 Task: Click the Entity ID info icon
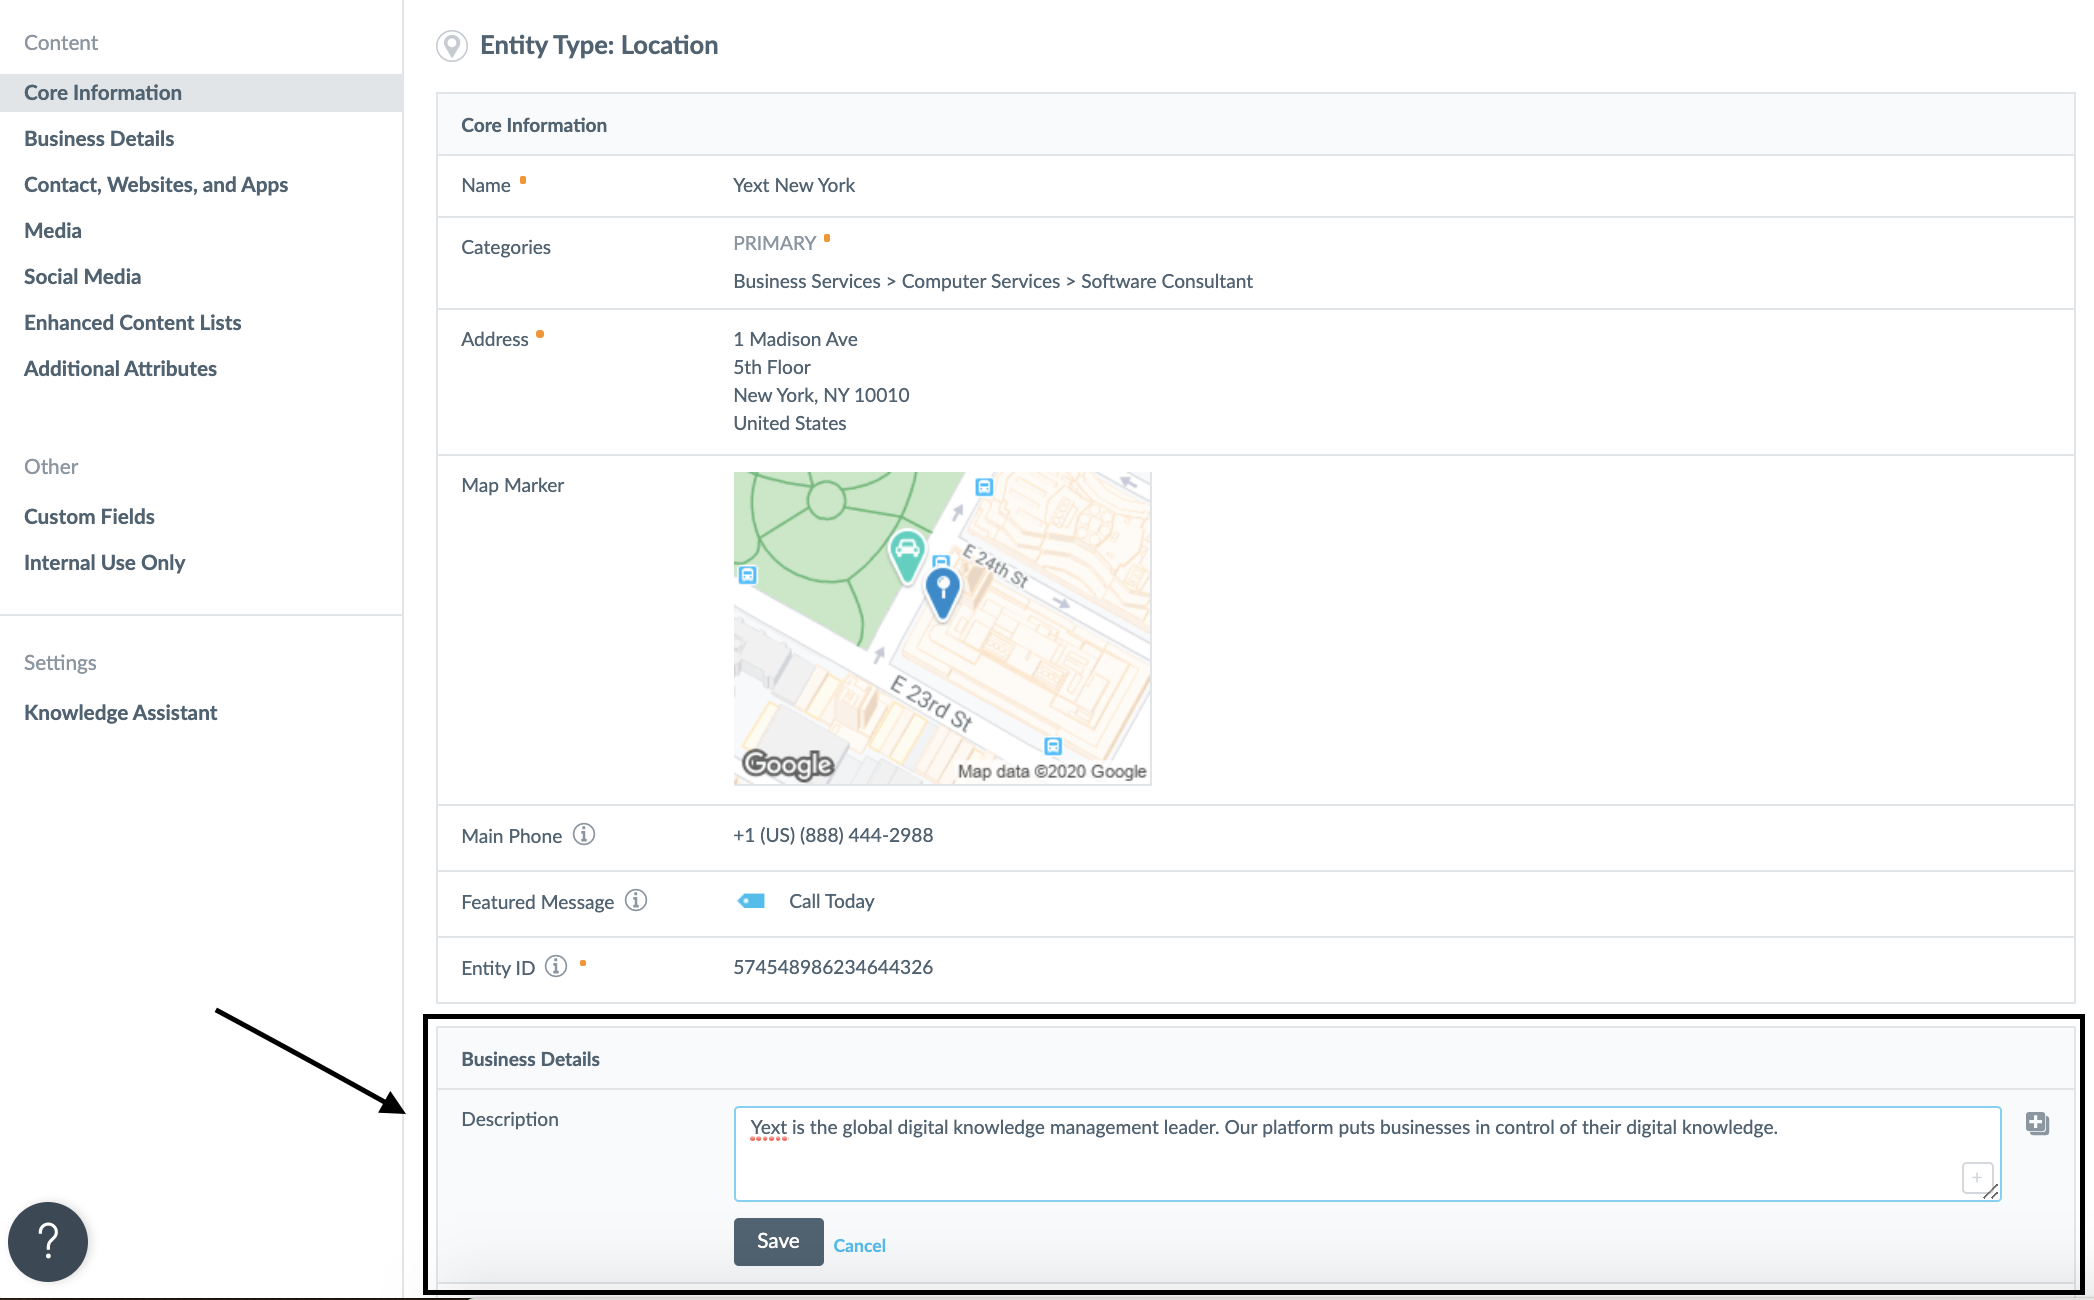pos(556,966)
